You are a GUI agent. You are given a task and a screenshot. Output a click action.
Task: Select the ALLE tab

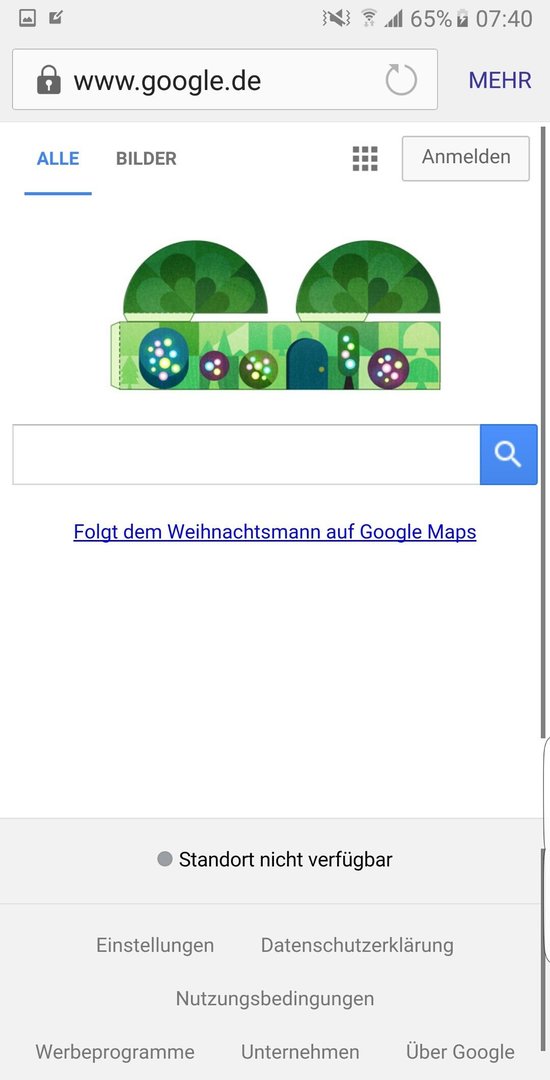pyautogui.click(x=58, y=158)
